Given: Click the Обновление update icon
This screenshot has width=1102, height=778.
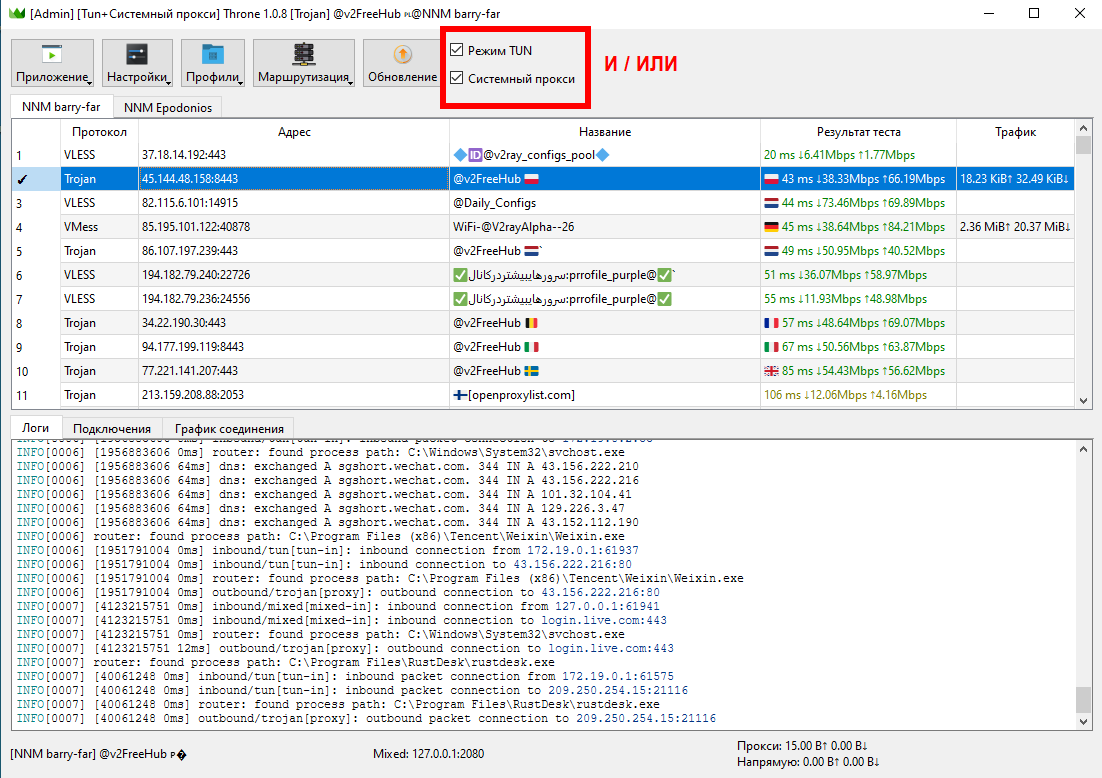Looking at the screenshot, I should (x=402, y=55).
